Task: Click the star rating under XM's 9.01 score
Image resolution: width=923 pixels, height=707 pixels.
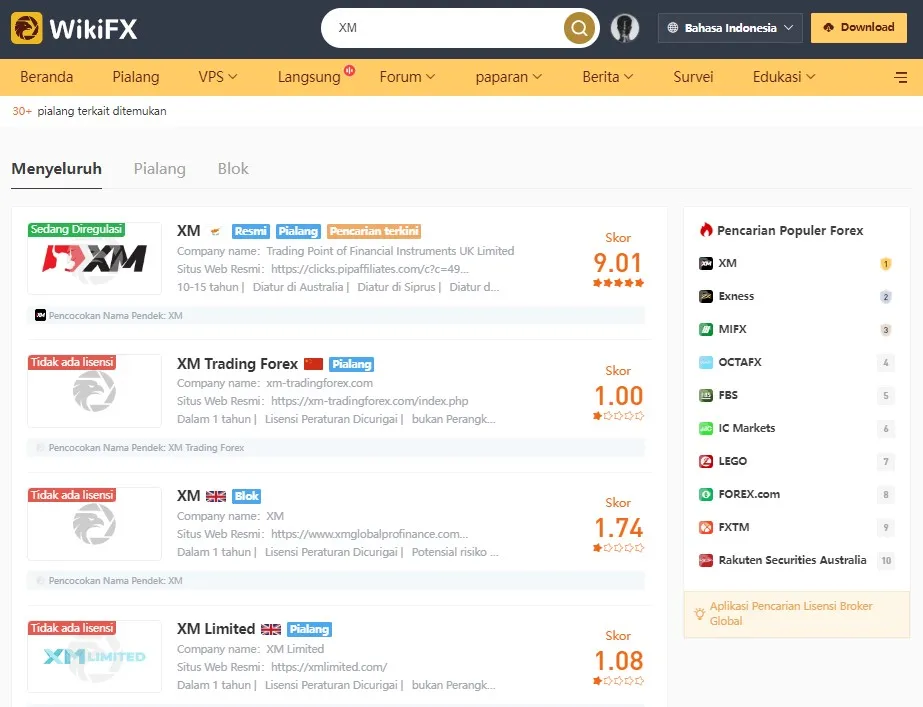Action: pyautogui.click(x=618, y=283)
